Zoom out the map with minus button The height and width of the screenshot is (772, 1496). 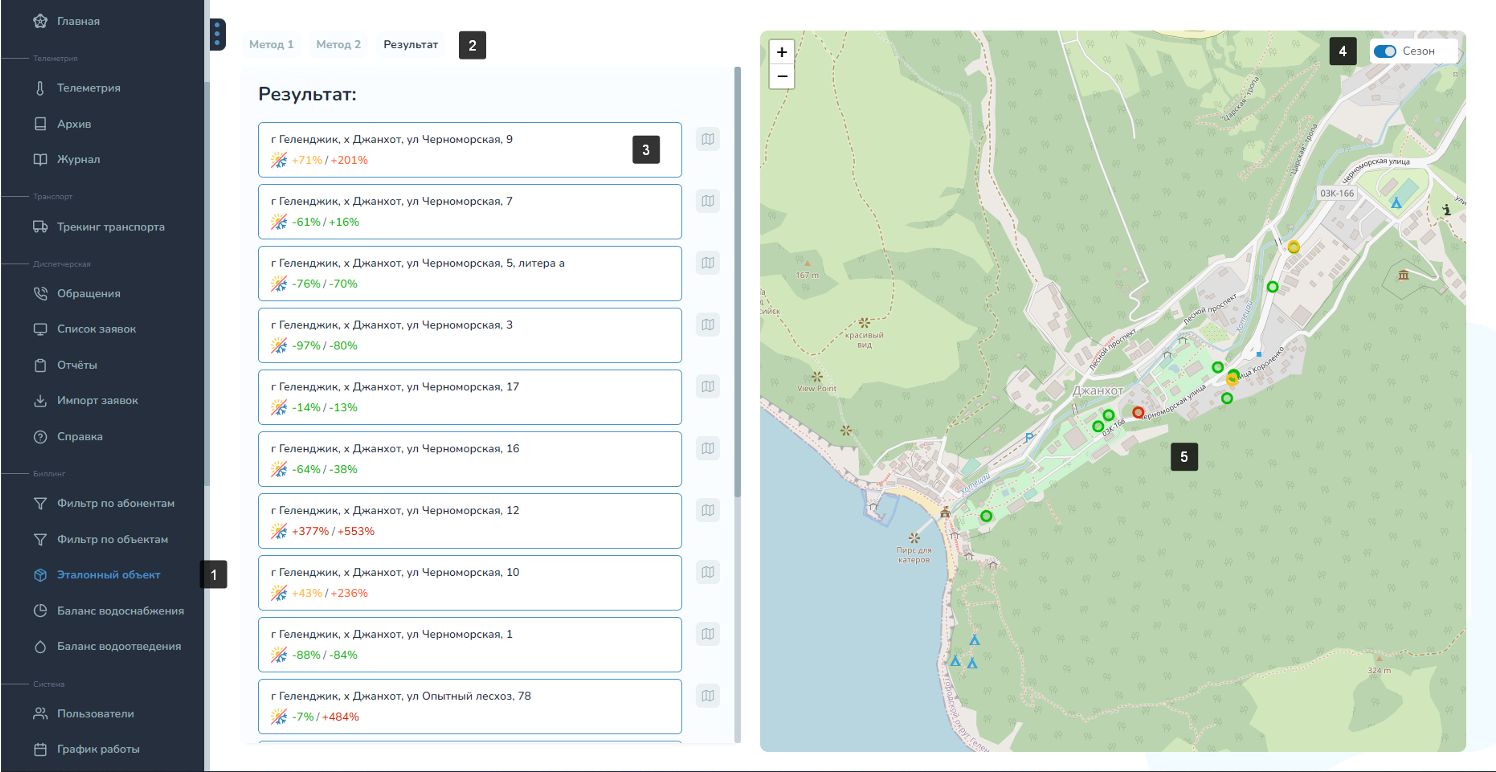(x=782, y=76)
